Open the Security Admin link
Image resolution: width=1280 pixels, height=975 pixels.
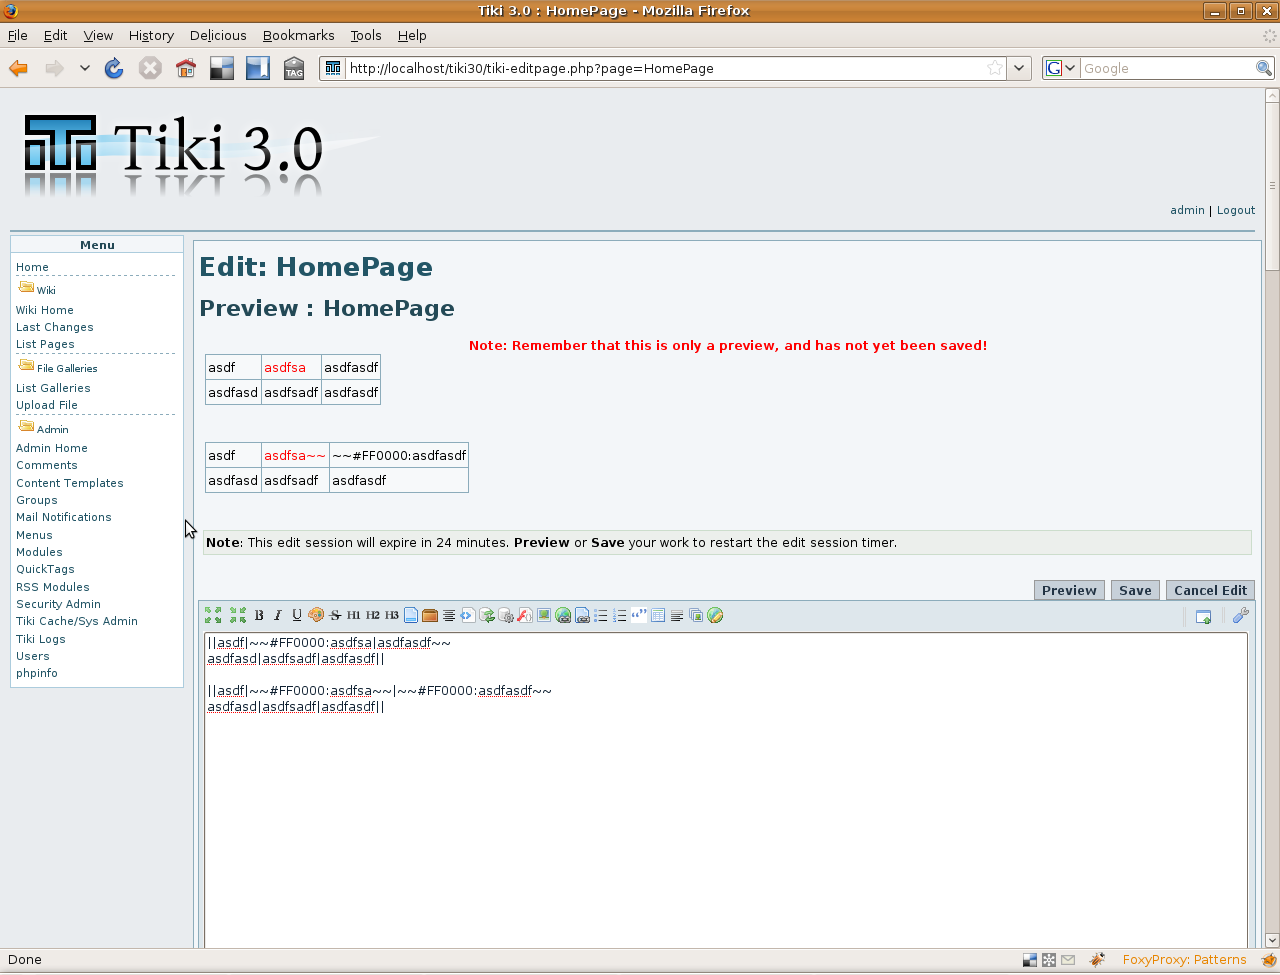58,604
